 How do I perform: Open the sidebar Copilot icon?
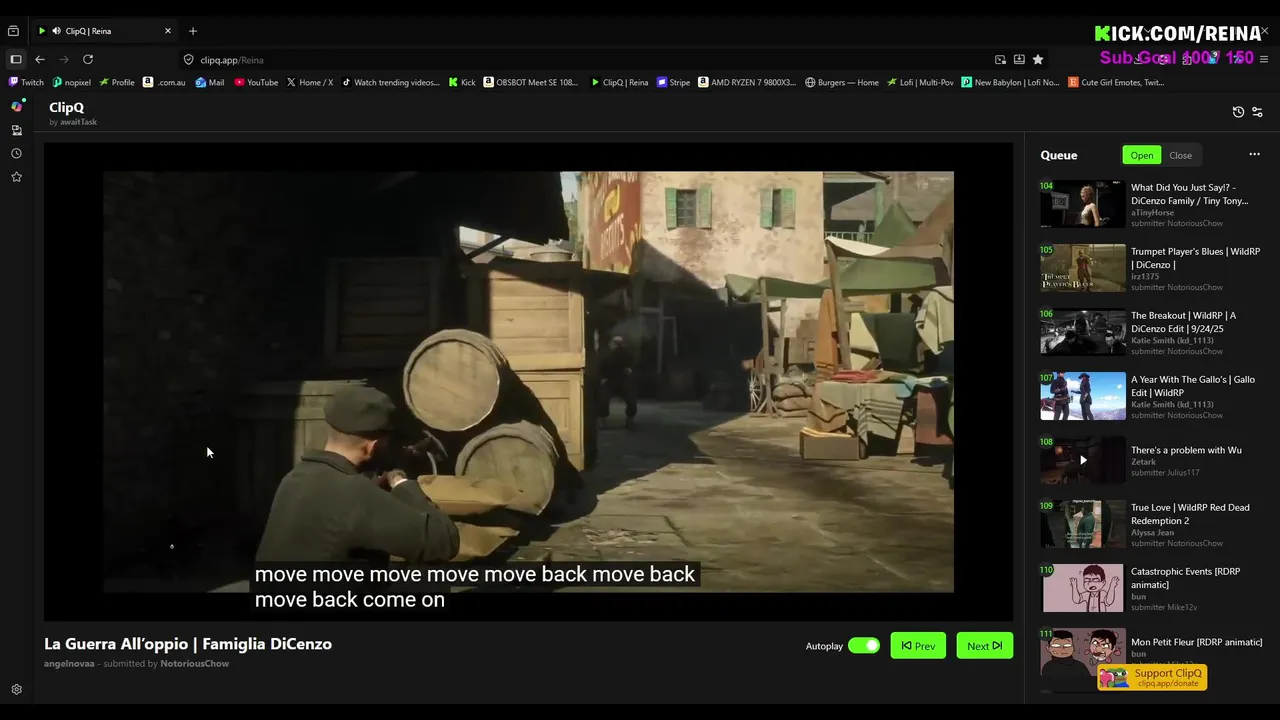pos(16,106)
